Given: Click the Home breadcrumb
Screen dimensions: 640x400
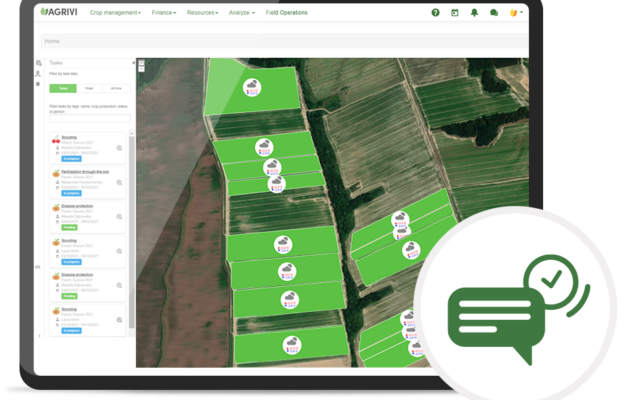Looking at the screenshot, I should coord(52,41).
